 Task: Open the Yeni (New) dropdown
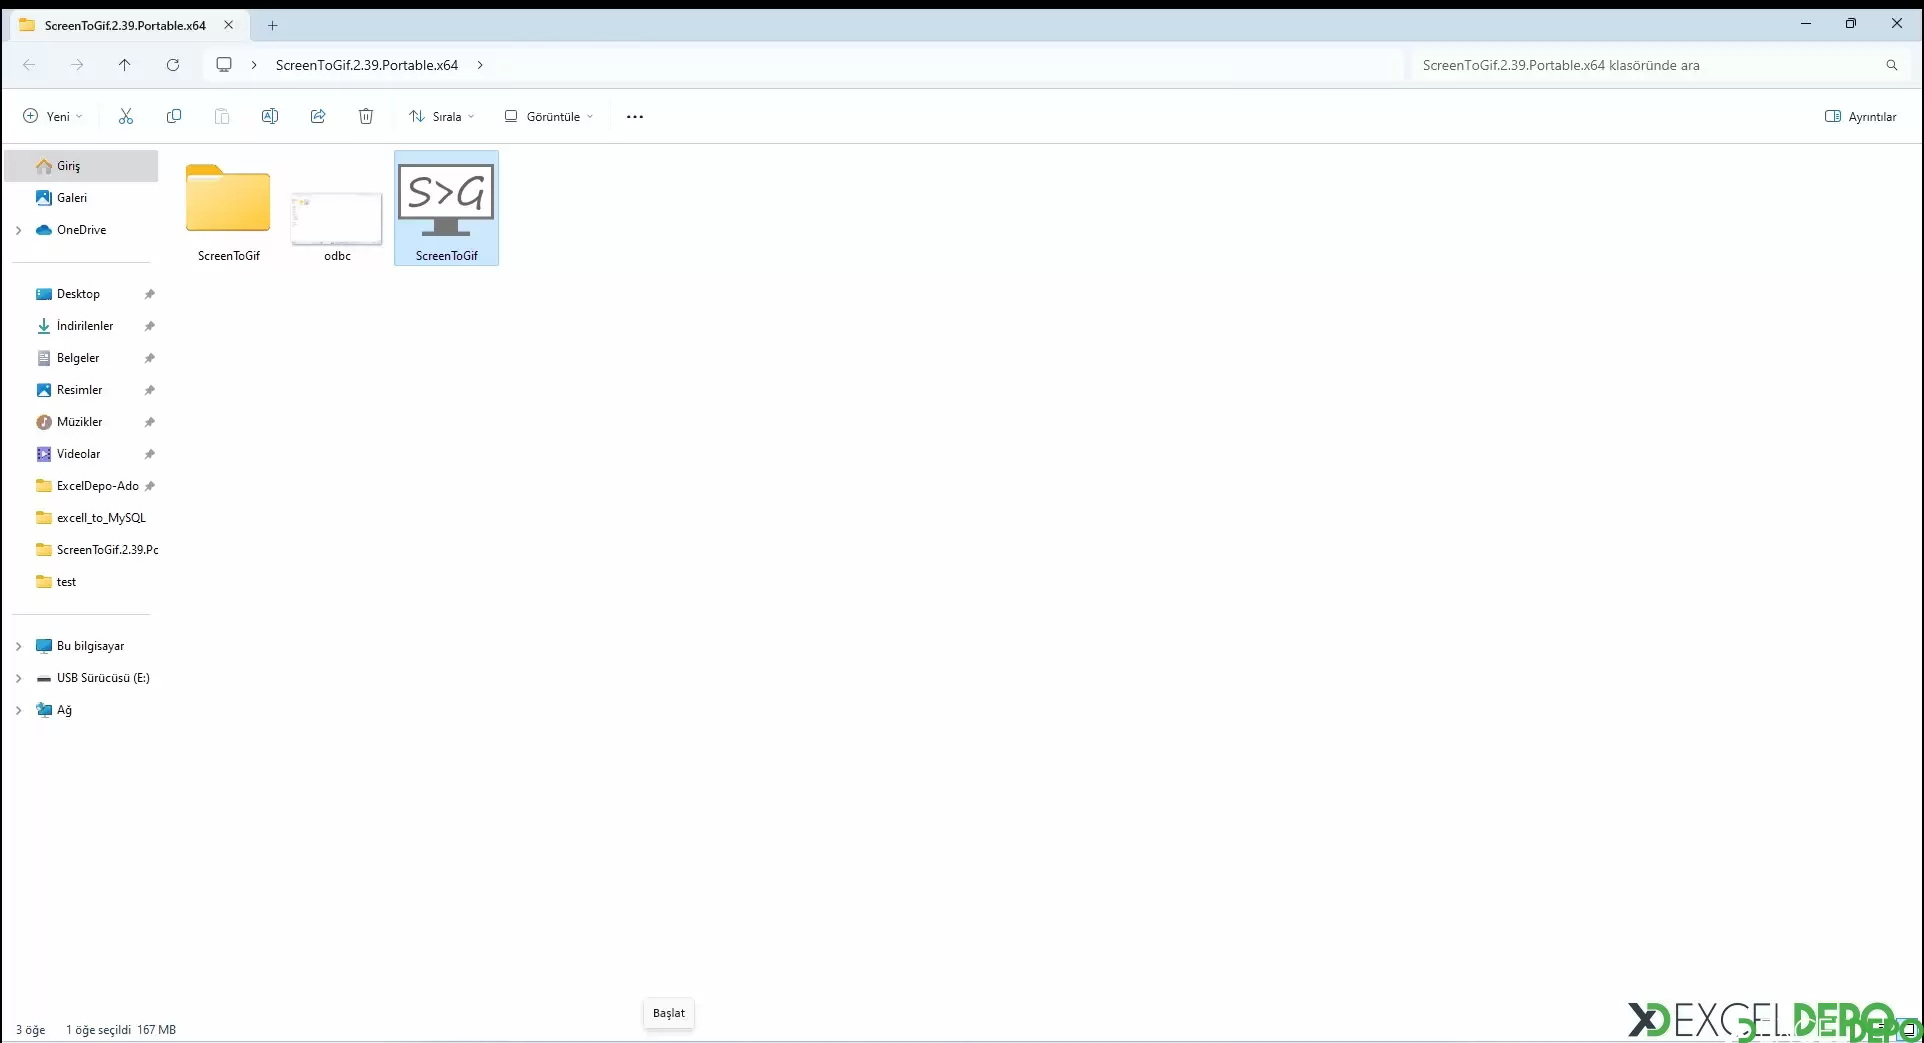tap(53, 117)
